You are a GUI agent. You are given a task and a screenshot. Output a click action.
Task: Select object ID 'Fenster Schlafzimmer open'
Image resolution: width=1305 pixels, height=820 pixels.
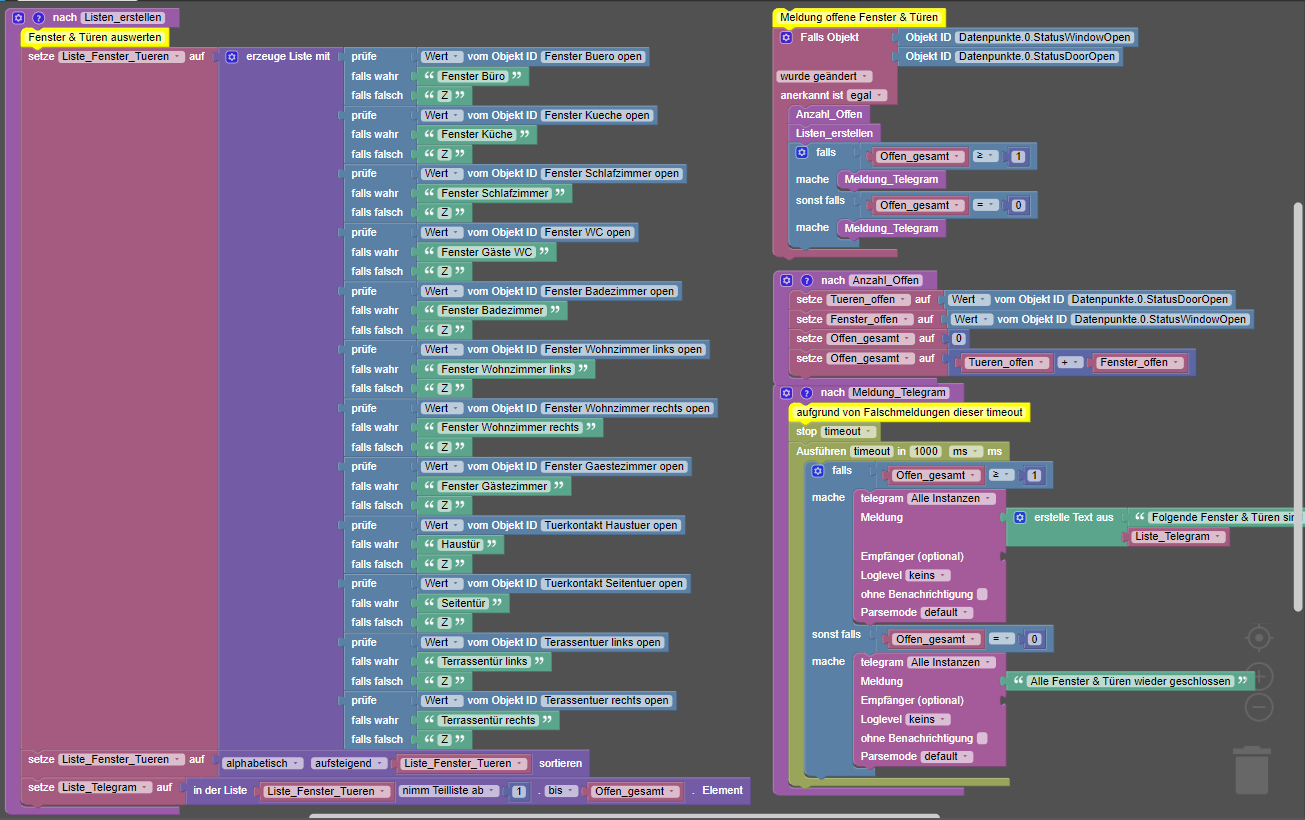612,173
